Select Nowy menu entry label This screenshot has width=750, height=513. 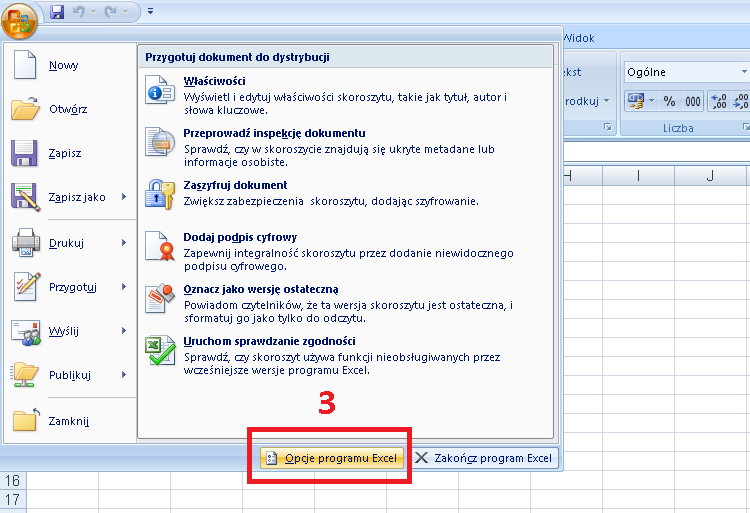click(x=64, y=65)
